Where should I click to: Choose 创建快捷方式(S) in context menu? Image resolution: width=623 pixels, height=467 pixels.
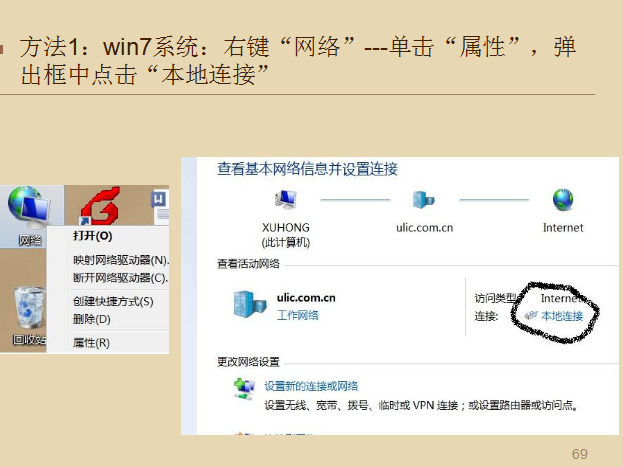pos(113,301)
